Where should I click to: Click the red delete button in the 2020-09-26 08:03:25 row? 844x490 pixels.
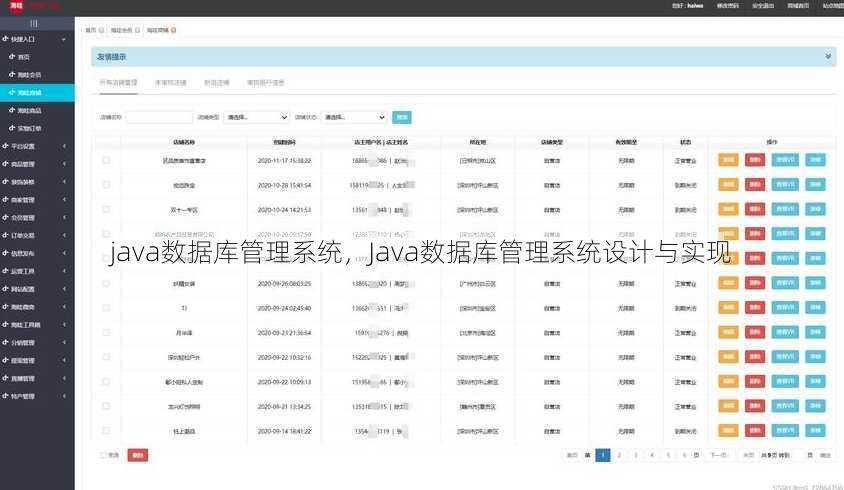(x=755, y=283)
